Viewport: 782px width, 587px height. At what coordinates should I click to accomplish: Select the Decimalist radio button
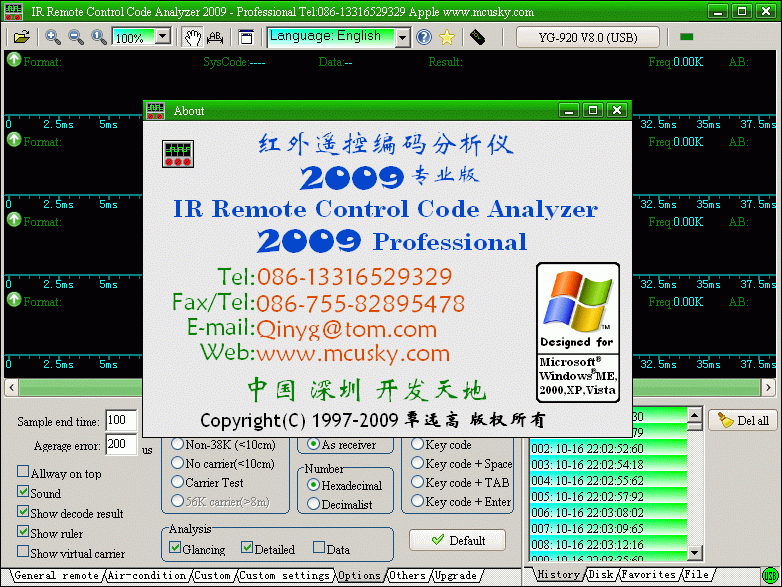tap(313, 505)
